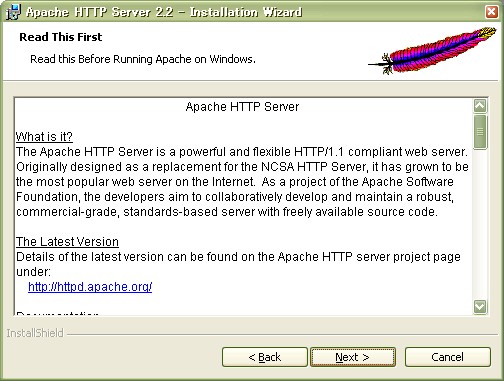Viewport: 504px width, 381px height.
Task: Click 'The Latest Version' heading
Action: (x=67, y=242)
